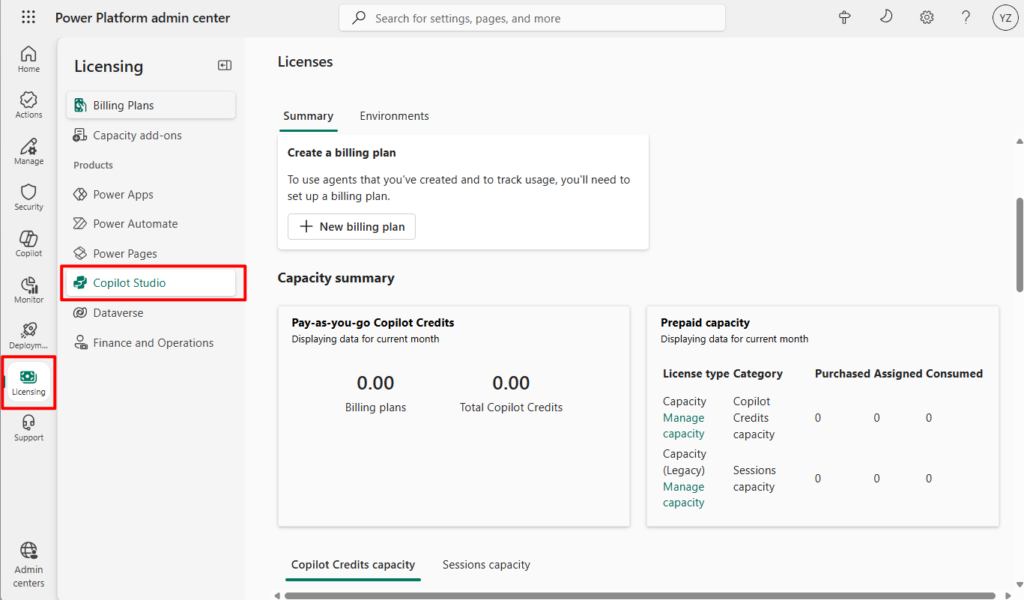Switch to the Environments tab
This screenshot has height=600, width=1024.
click(394, 116)
